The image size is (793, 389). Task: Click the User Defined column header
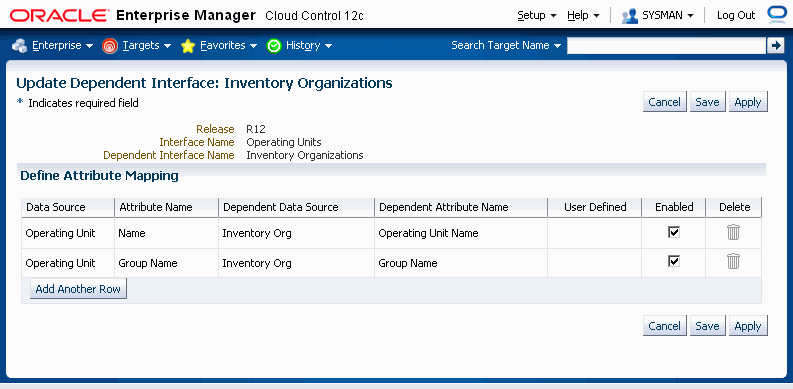(595, 207)
